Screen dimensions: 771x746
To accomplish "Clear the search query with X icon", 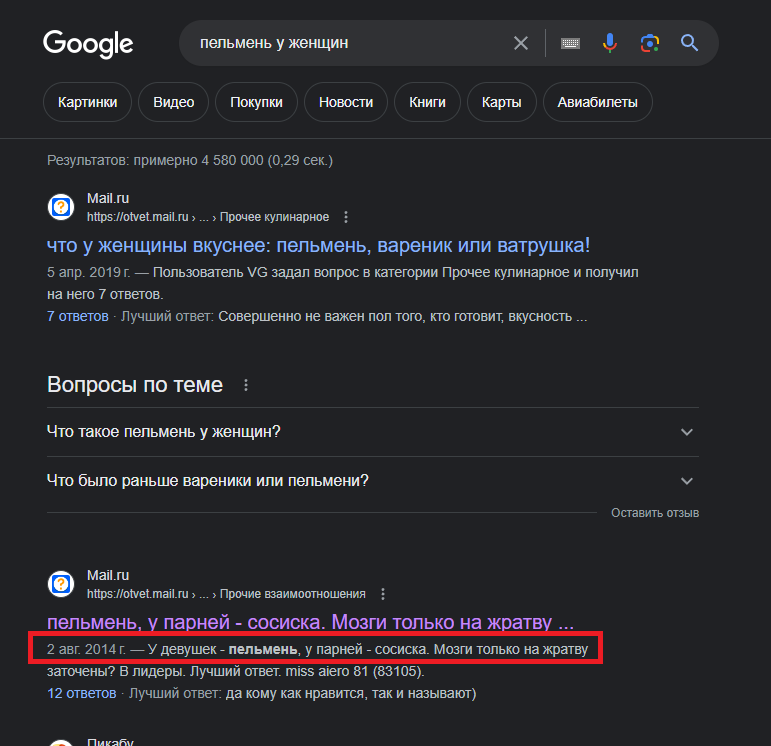I will [x=521, y=43].
